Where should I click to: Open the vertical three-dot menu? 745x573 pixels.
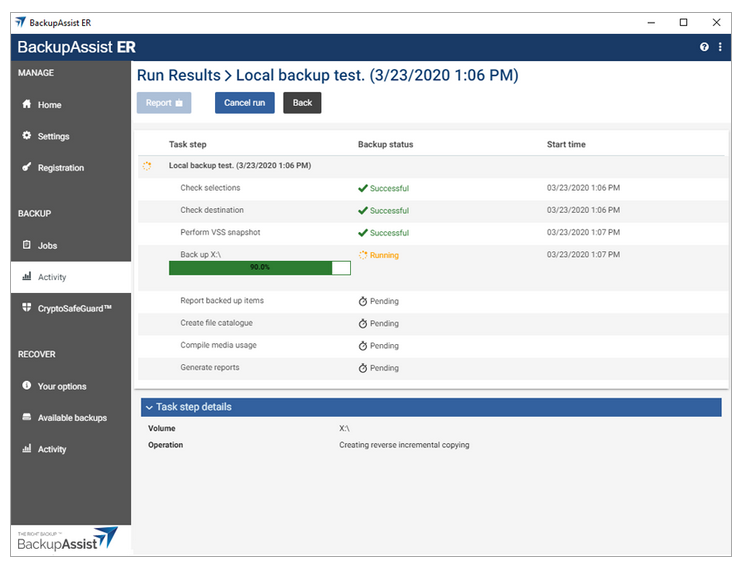coord(720,47)
